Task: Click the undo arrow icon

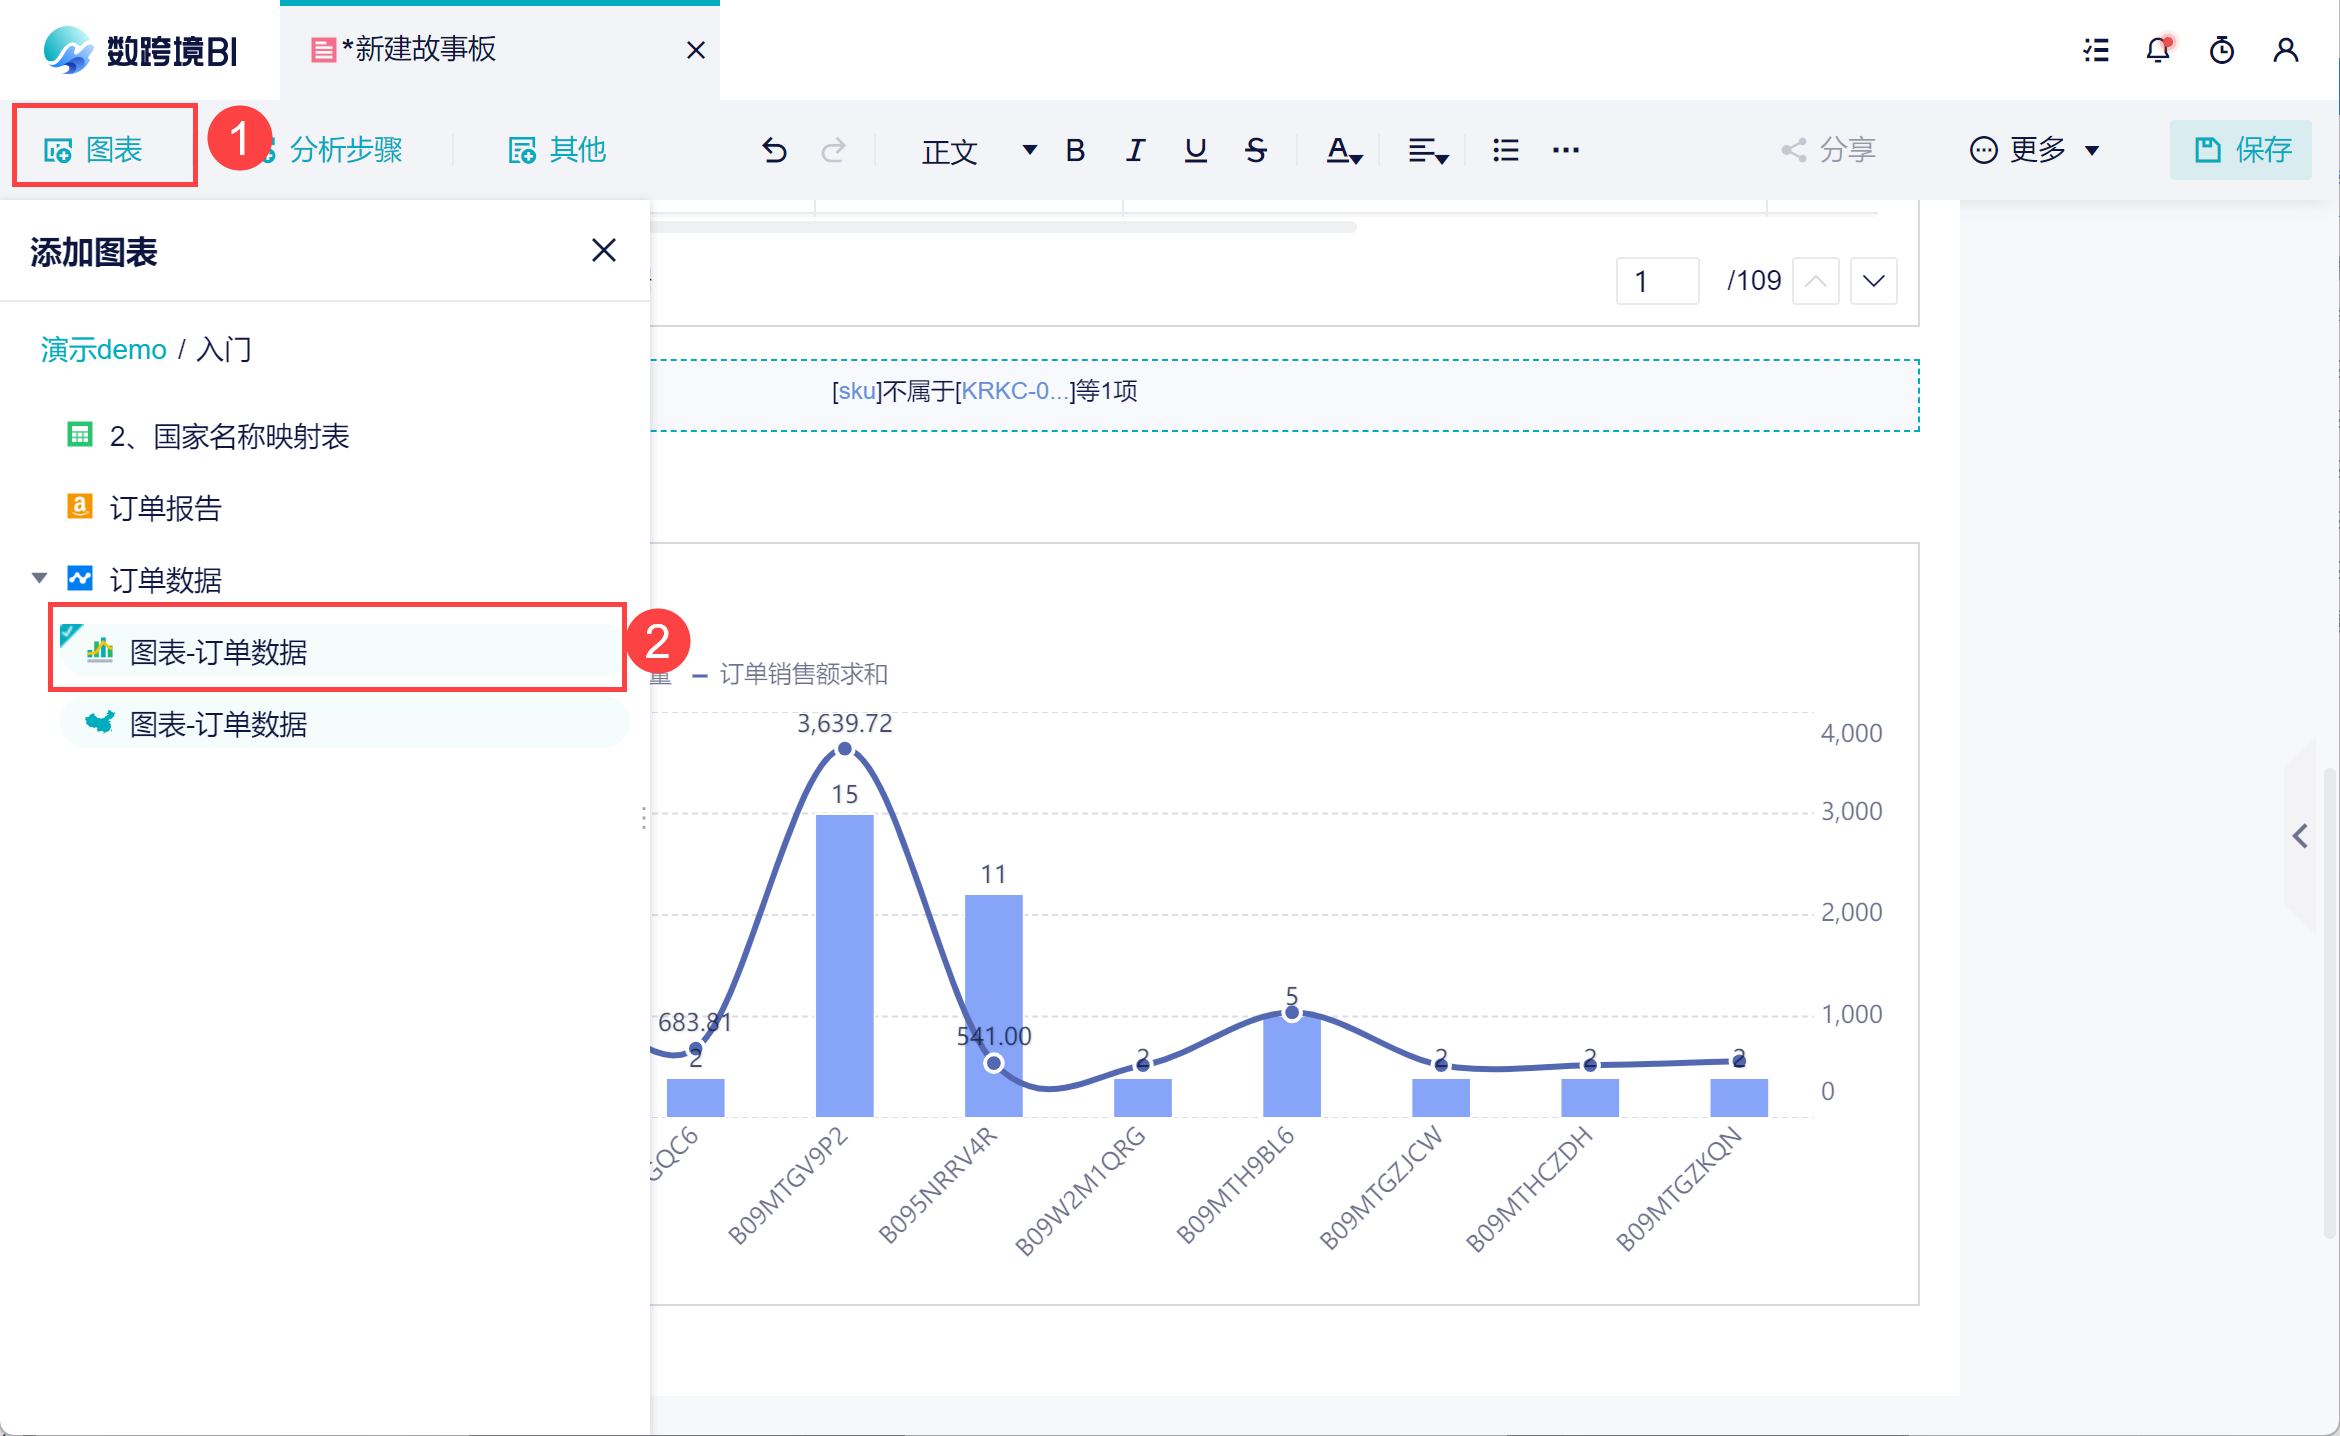Action: tap(774, 150)
